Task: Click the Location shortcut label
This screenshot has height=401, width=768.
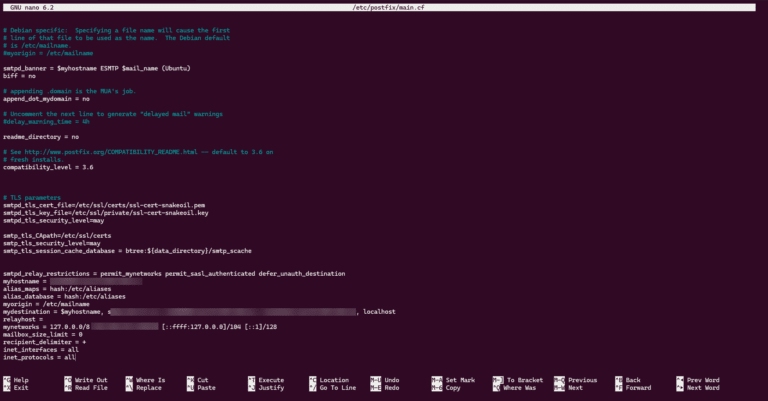Action: pos(334,380)
